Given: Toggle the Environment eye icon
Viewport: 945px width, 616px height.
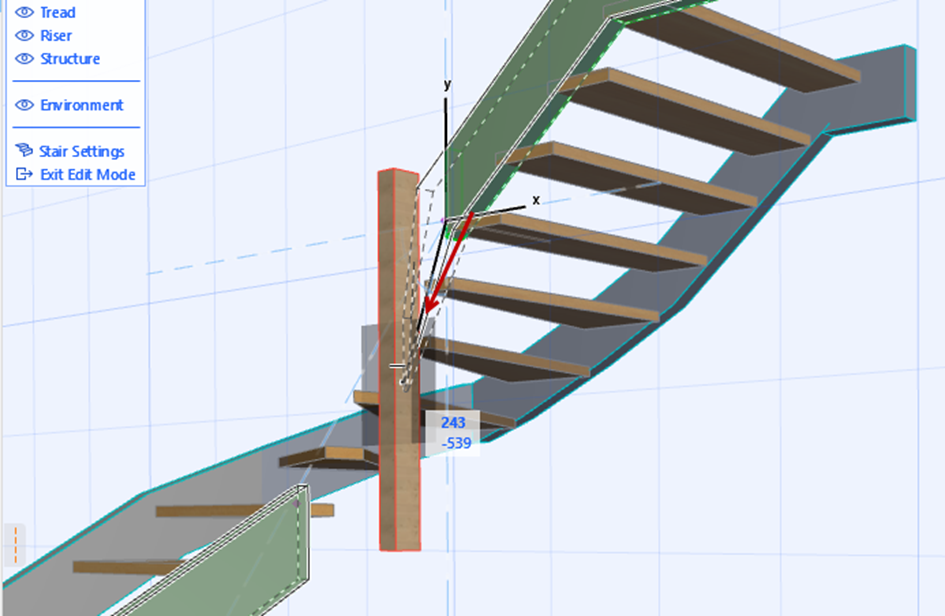Looking at the screenshot, I should point(24,105).
